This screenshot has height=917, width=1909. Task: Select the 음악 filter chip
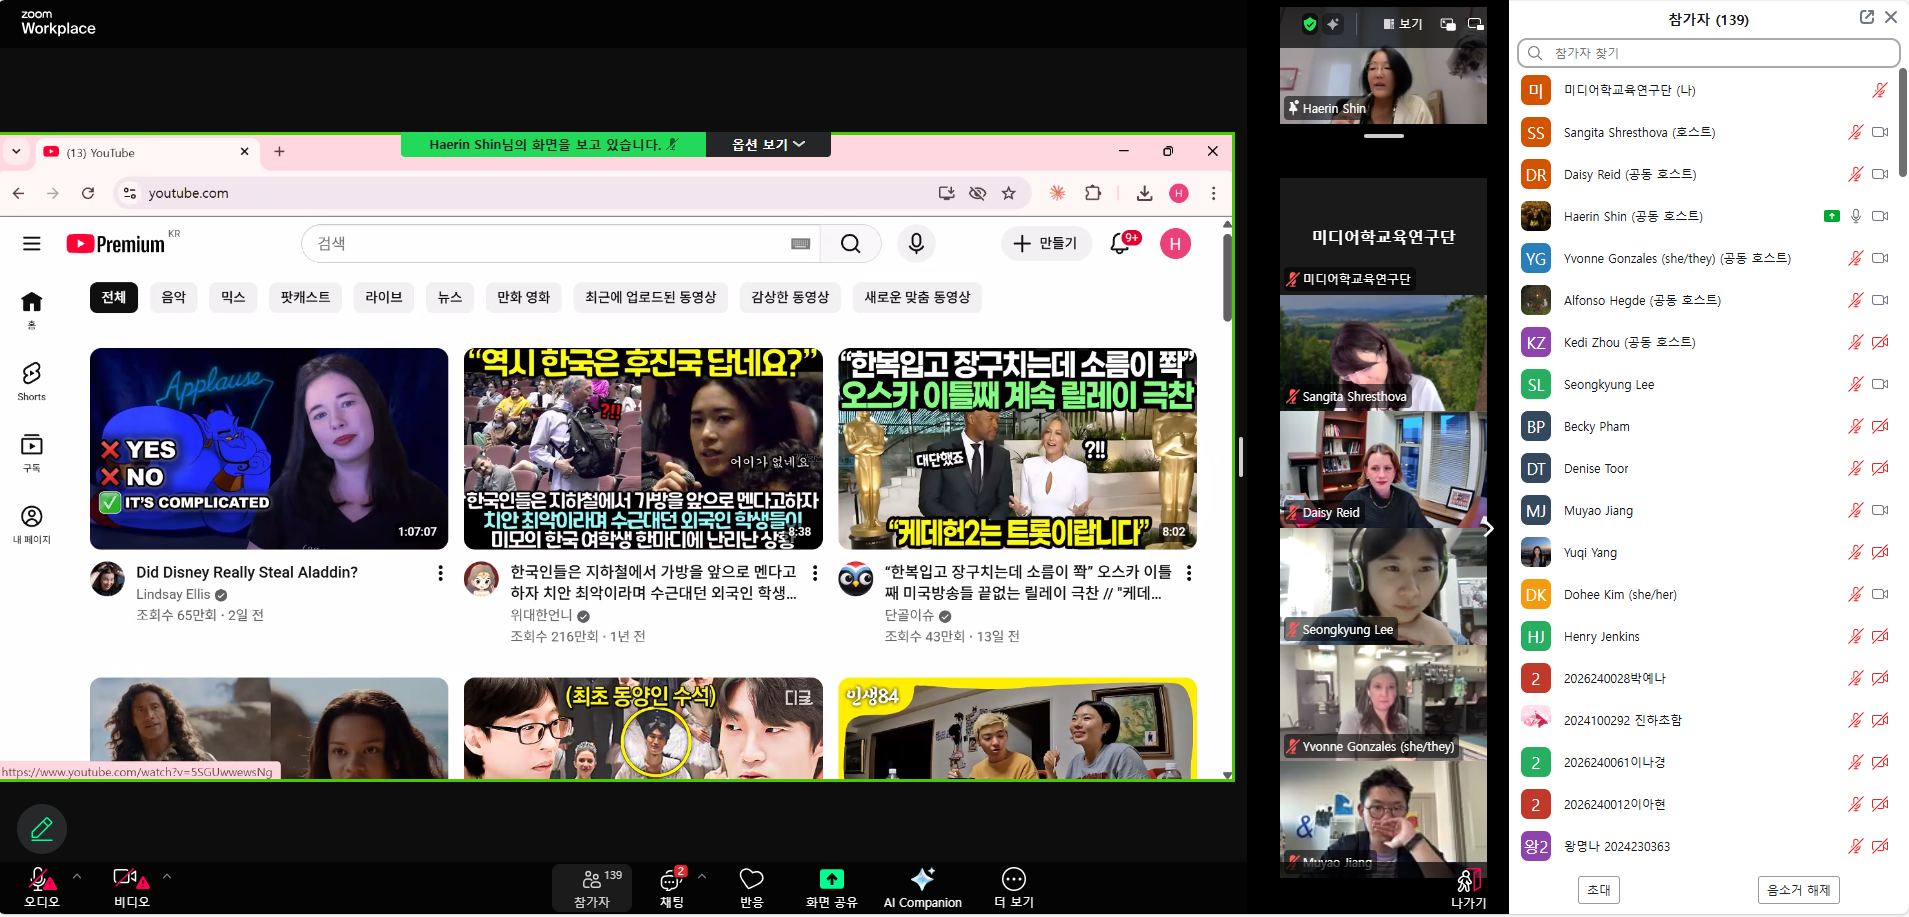point(174,297)
